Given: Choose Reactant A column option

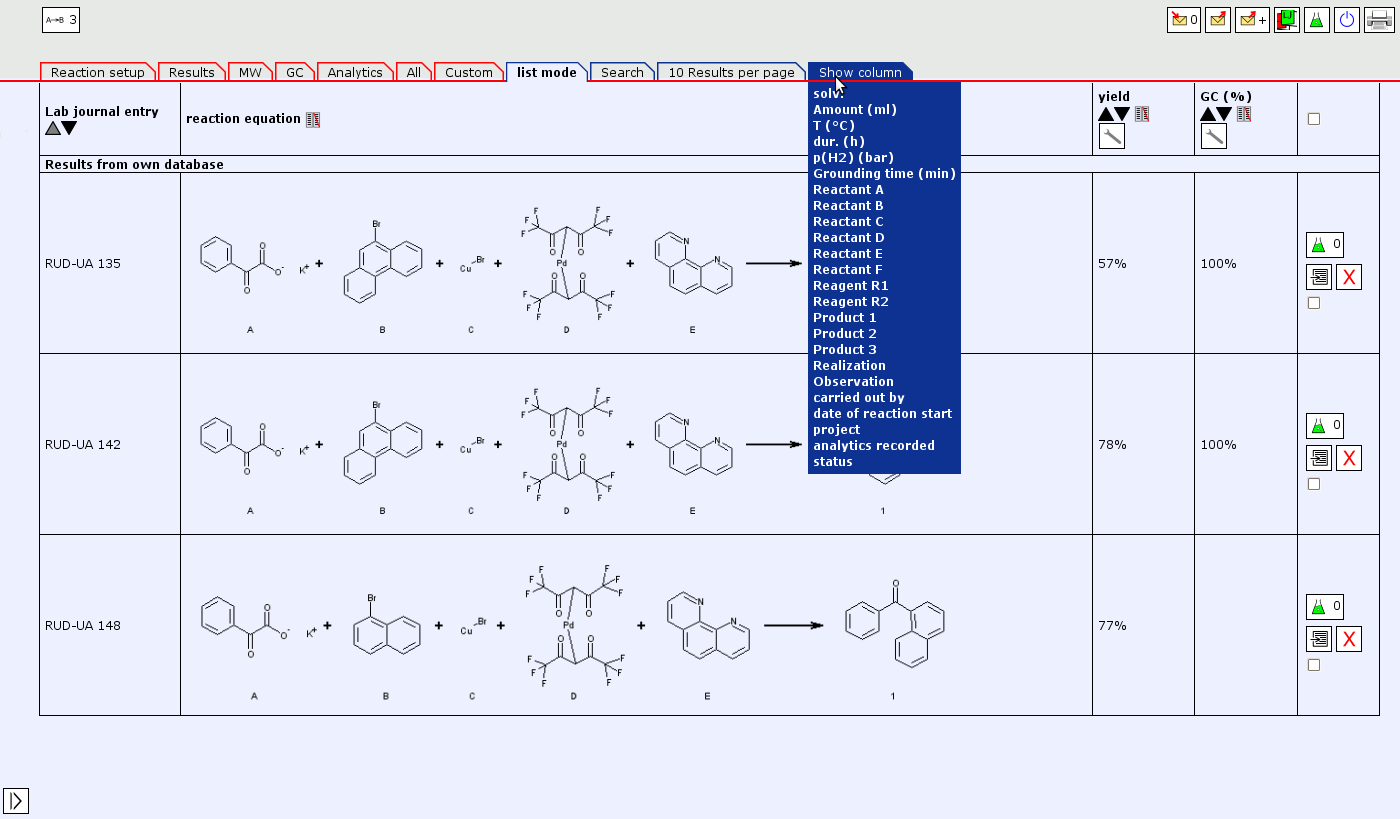Looking at the screenshot, I should 848,190.
